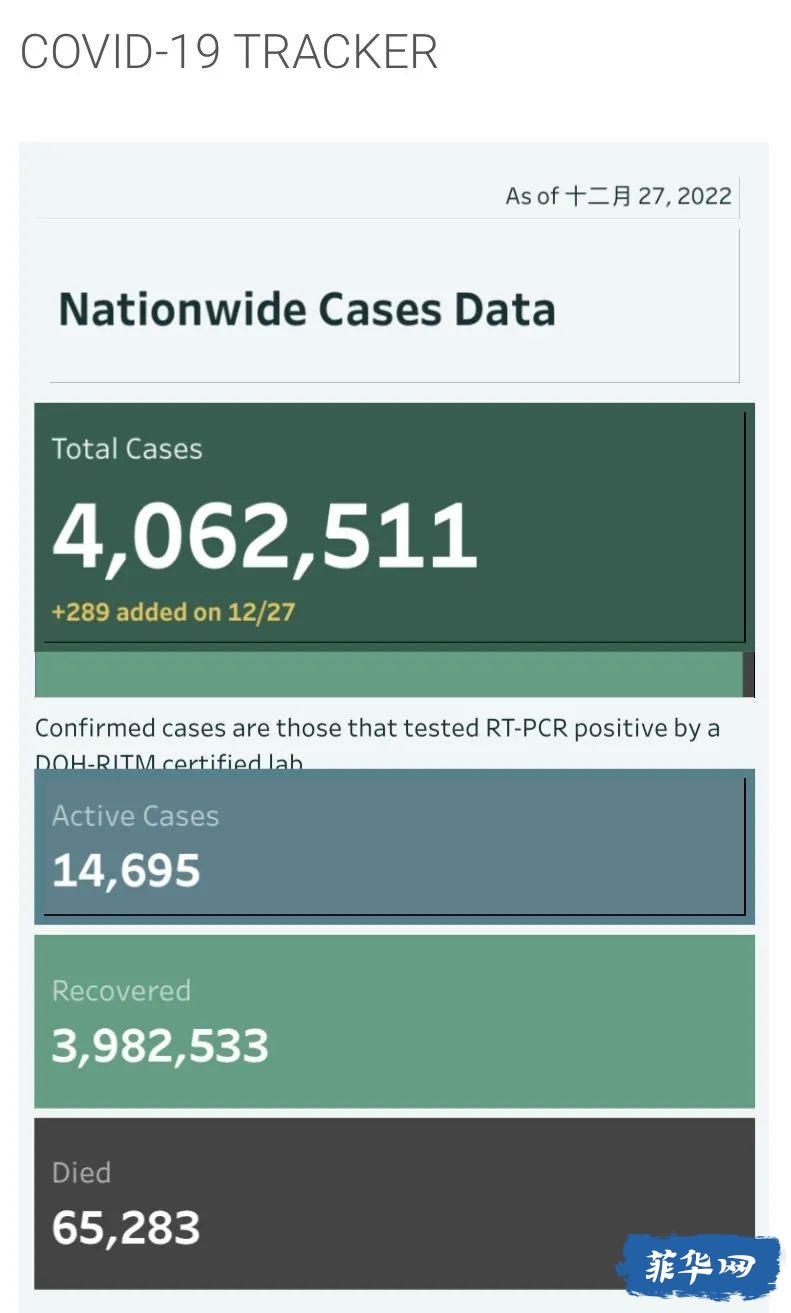The height and width of the screenshot is (1313, 791).
Task: Click the Nationwide Cases Data title
Action: [x=307, y=309]
